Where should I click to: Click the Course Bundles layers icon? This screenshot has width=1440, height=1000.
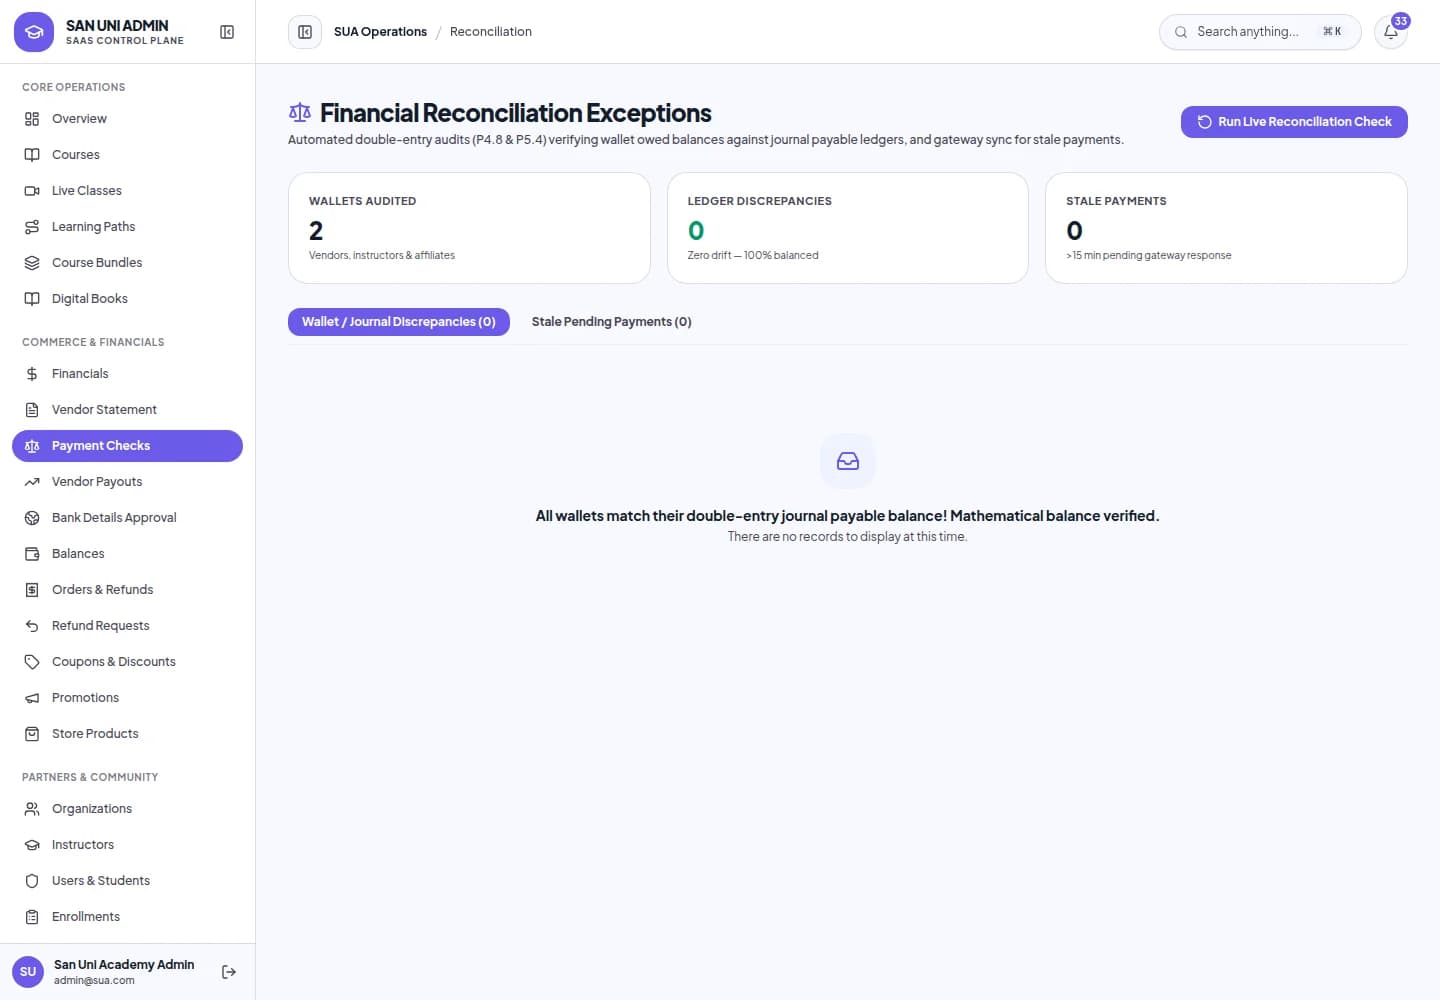pos(32,263)
